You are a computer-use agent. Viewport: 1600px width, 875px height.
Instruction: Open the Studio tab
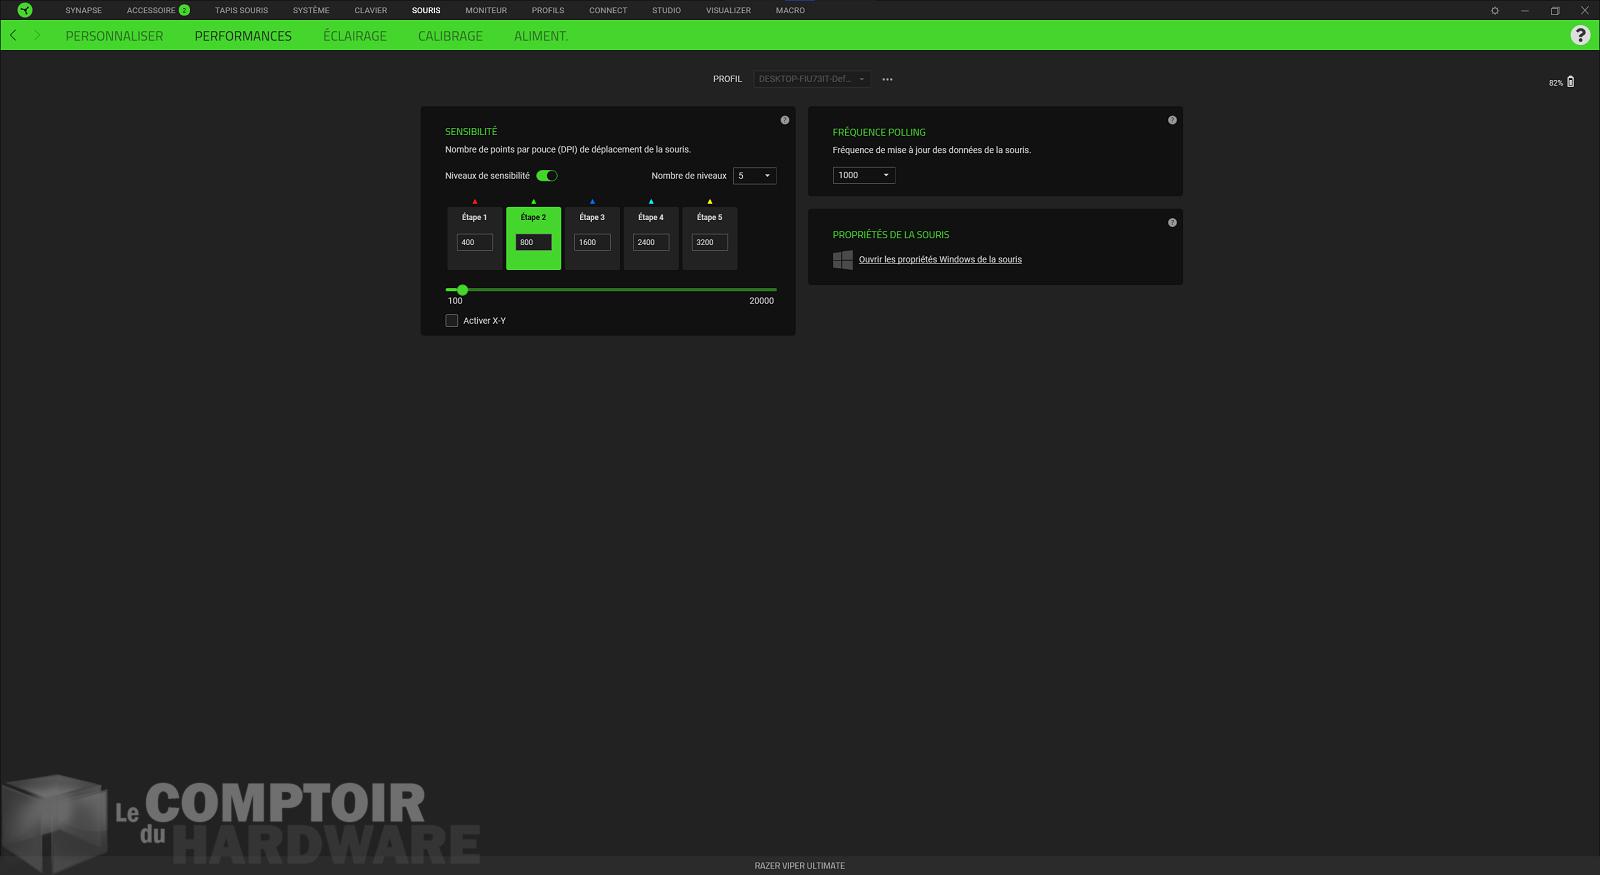pyautogui.click(x=667, y=10)
